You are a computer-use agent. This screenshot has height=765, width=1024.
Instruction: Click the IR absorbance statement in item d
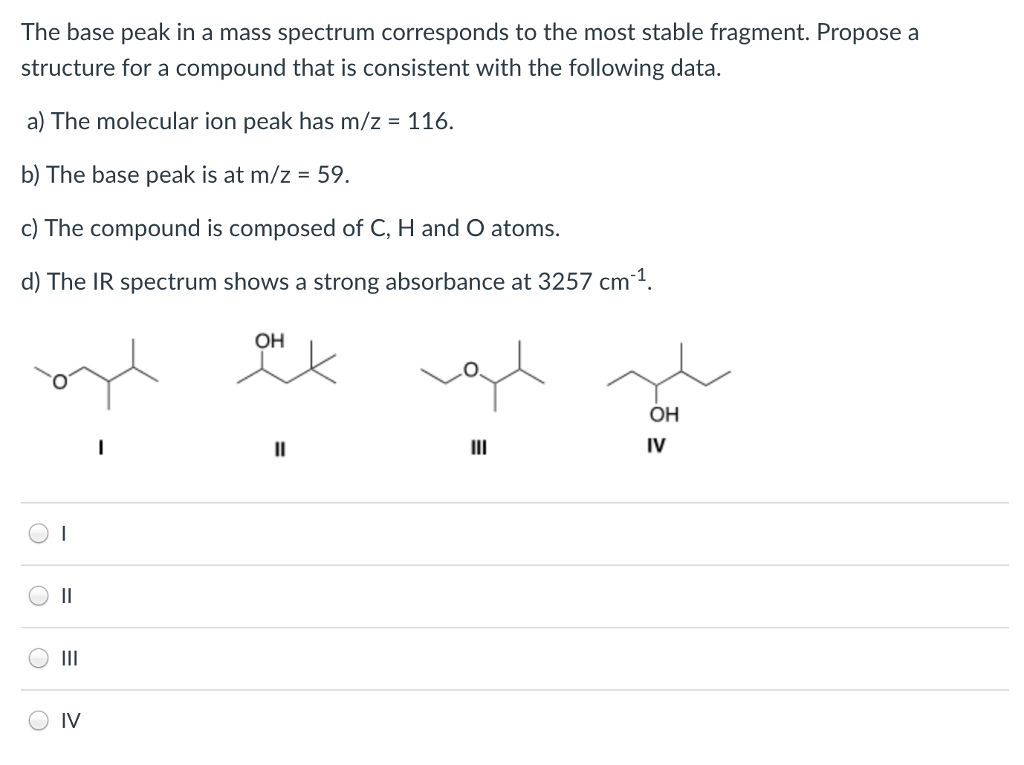(328, 281)
